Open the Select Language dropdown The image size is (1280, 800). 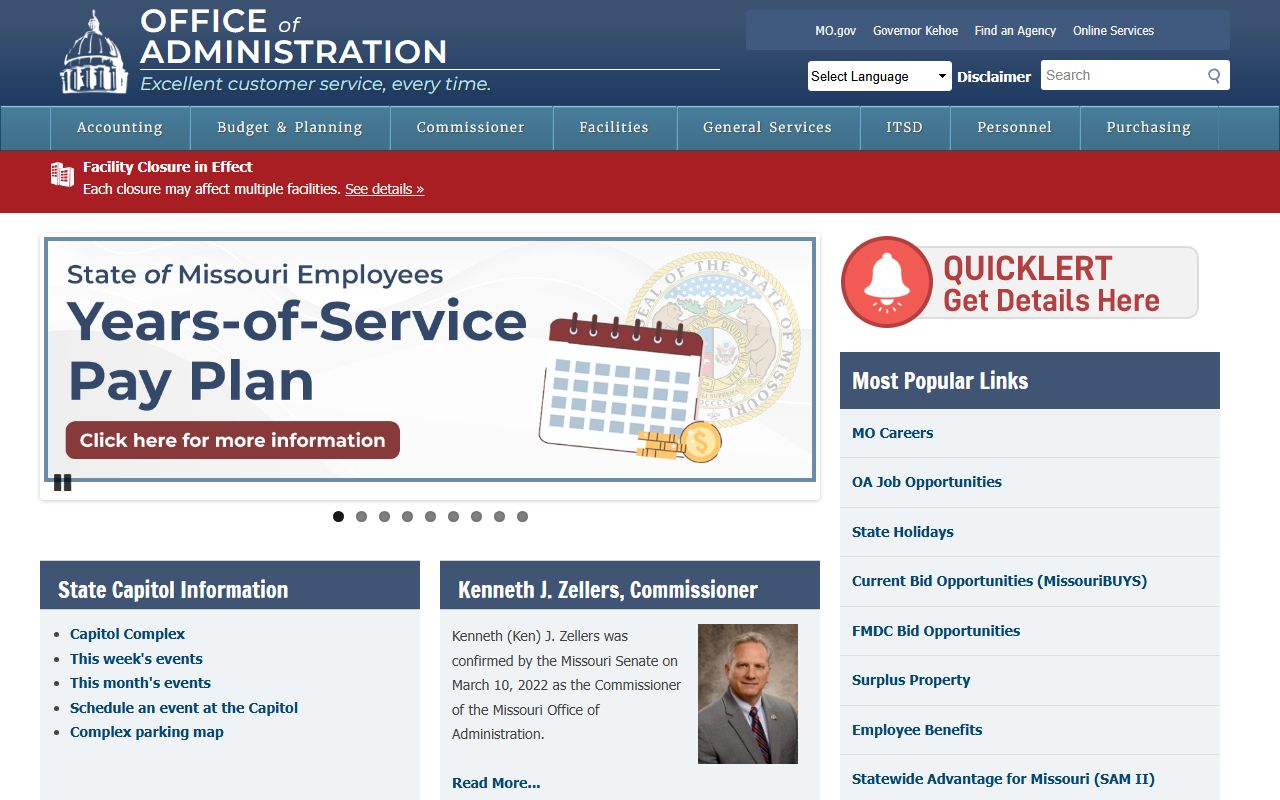tap(879, 76)
